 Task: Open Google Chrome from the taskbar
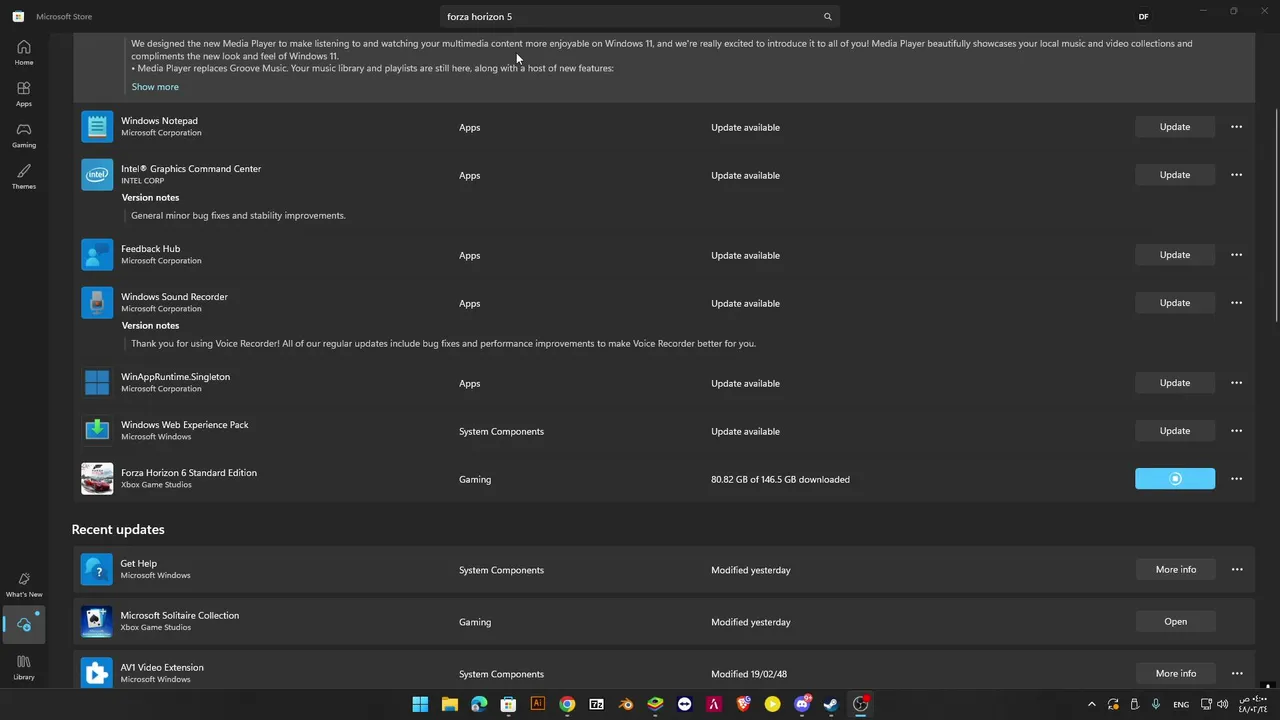[567, 704]
